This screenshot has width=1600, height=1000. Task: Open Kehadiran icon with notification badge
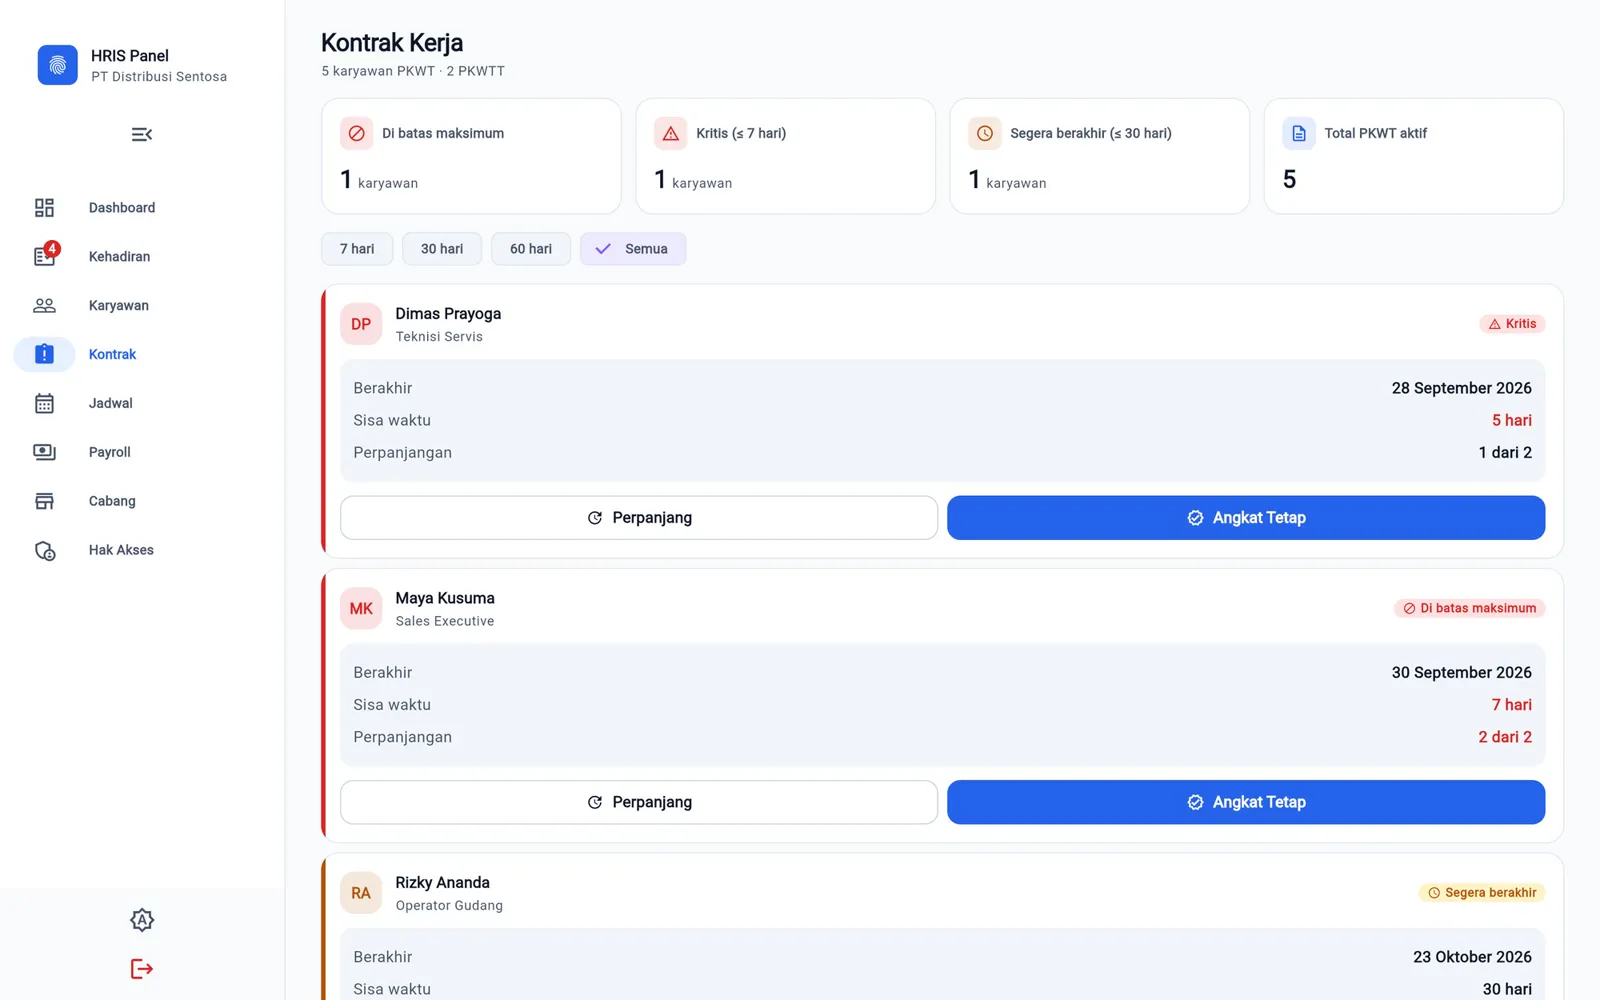pos(45,255)
